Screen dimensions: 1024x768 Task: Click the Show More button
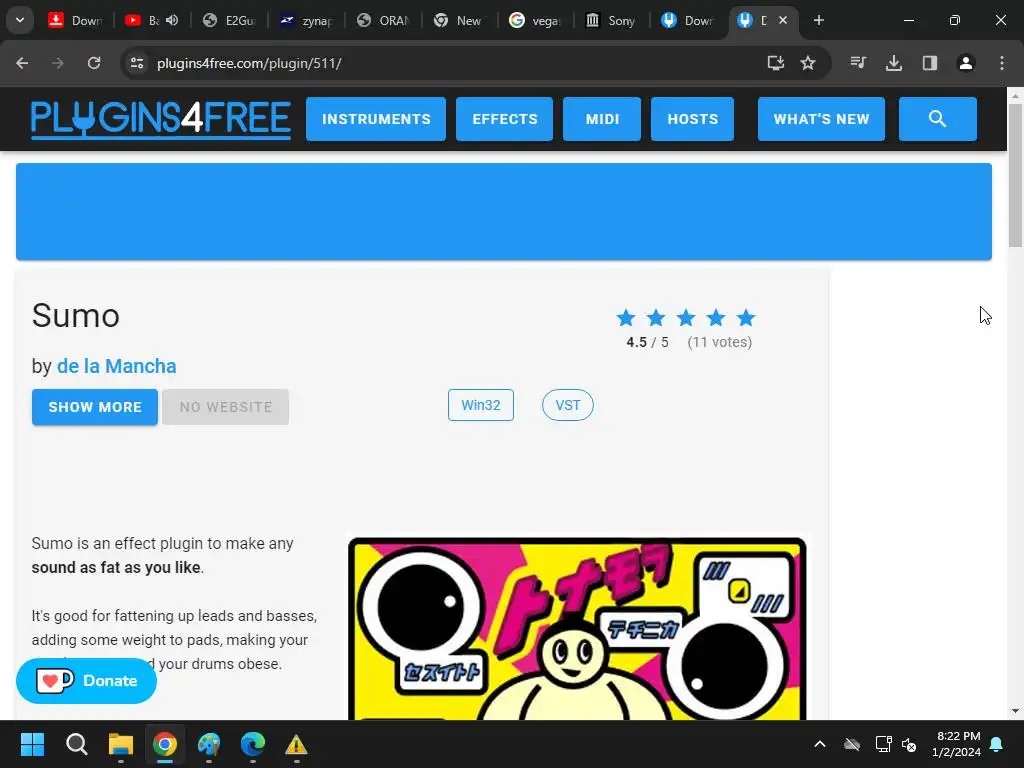tap(95, 407)
